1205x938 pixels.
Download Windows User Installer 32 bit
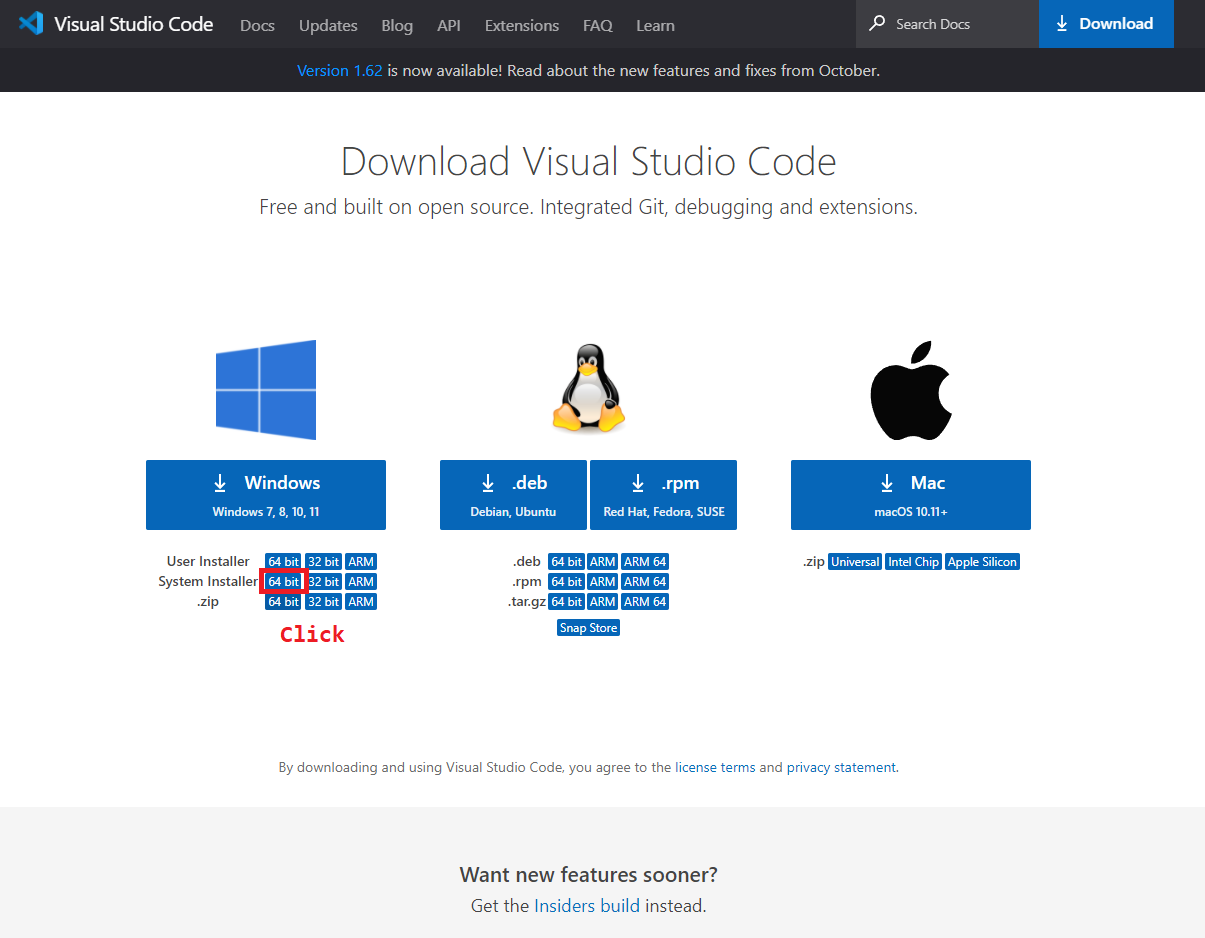[324, 562]
